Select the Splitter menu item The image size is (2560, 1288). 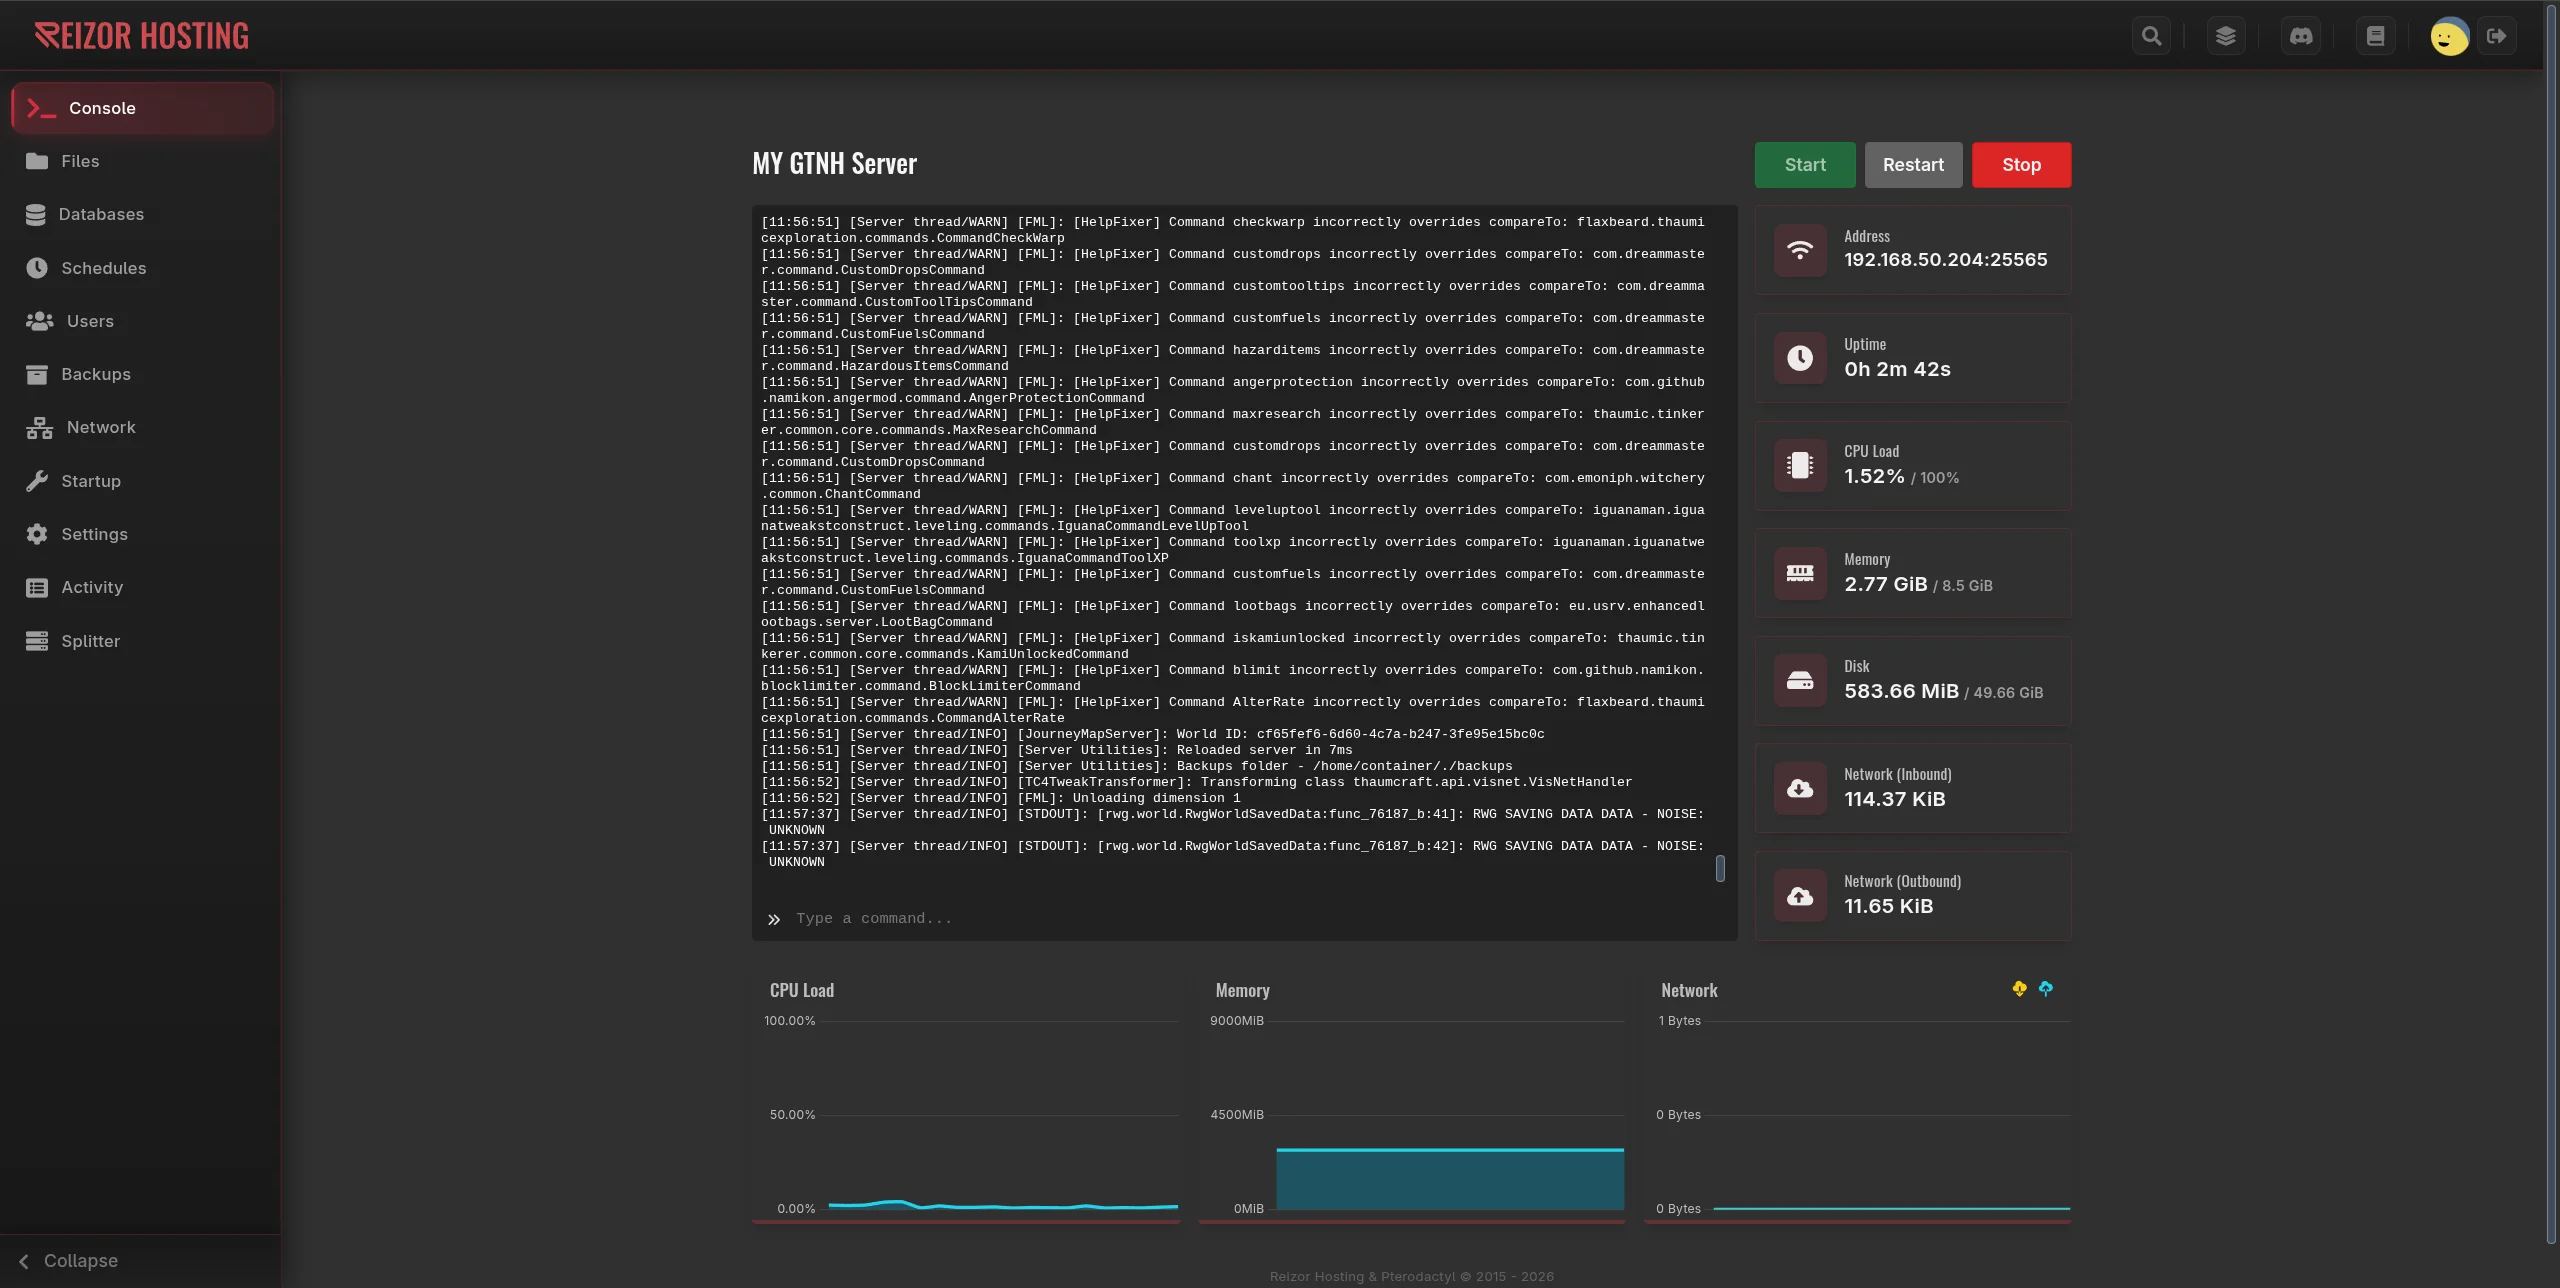click(x=90, y=641)
